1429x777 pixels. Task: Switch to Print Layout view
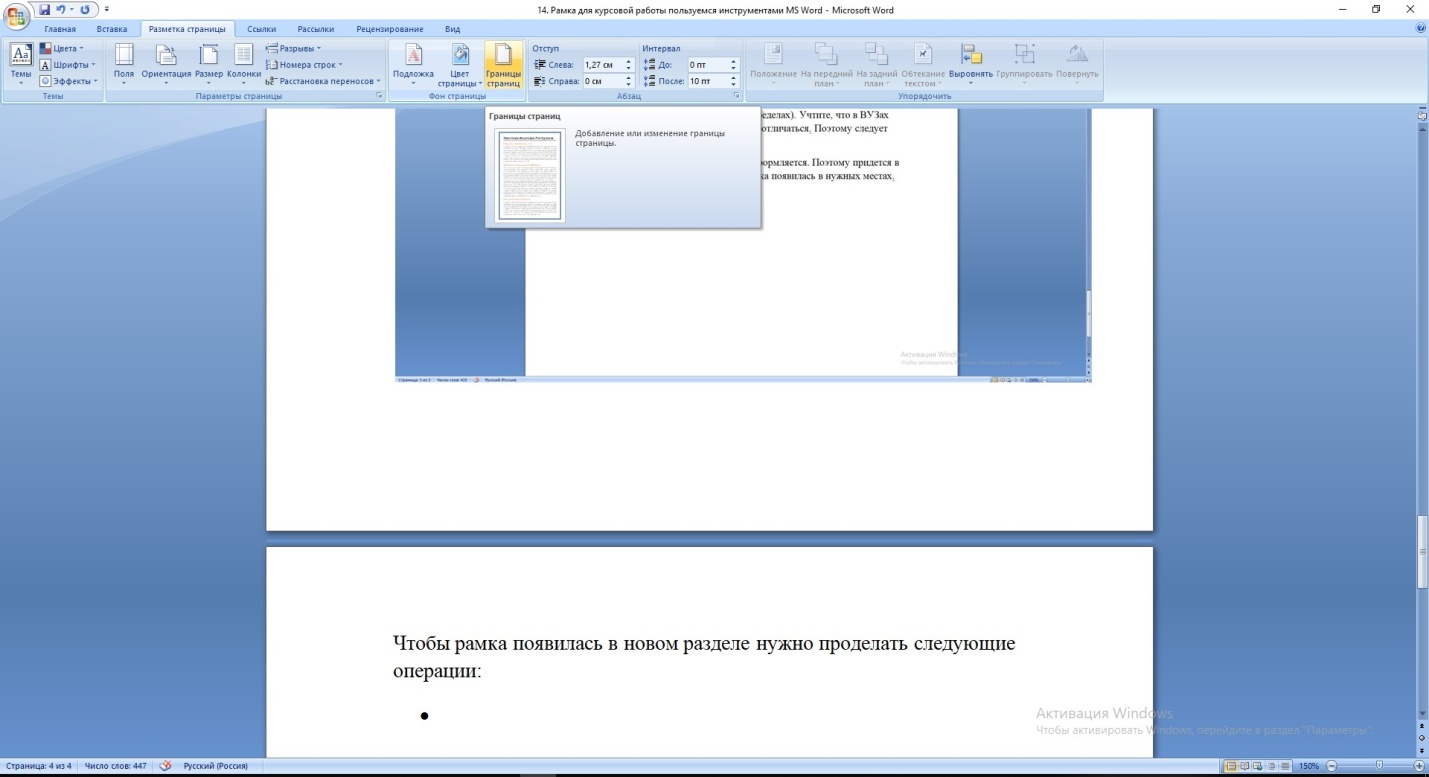tap(1232, 766)
